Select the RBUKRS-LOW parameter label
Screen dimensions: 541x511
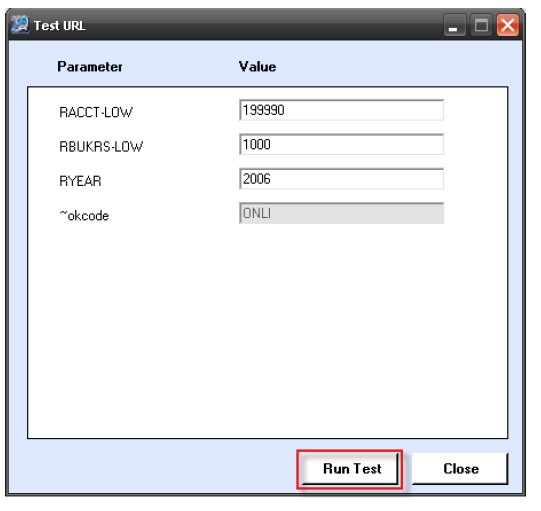[x=101, y=147]
